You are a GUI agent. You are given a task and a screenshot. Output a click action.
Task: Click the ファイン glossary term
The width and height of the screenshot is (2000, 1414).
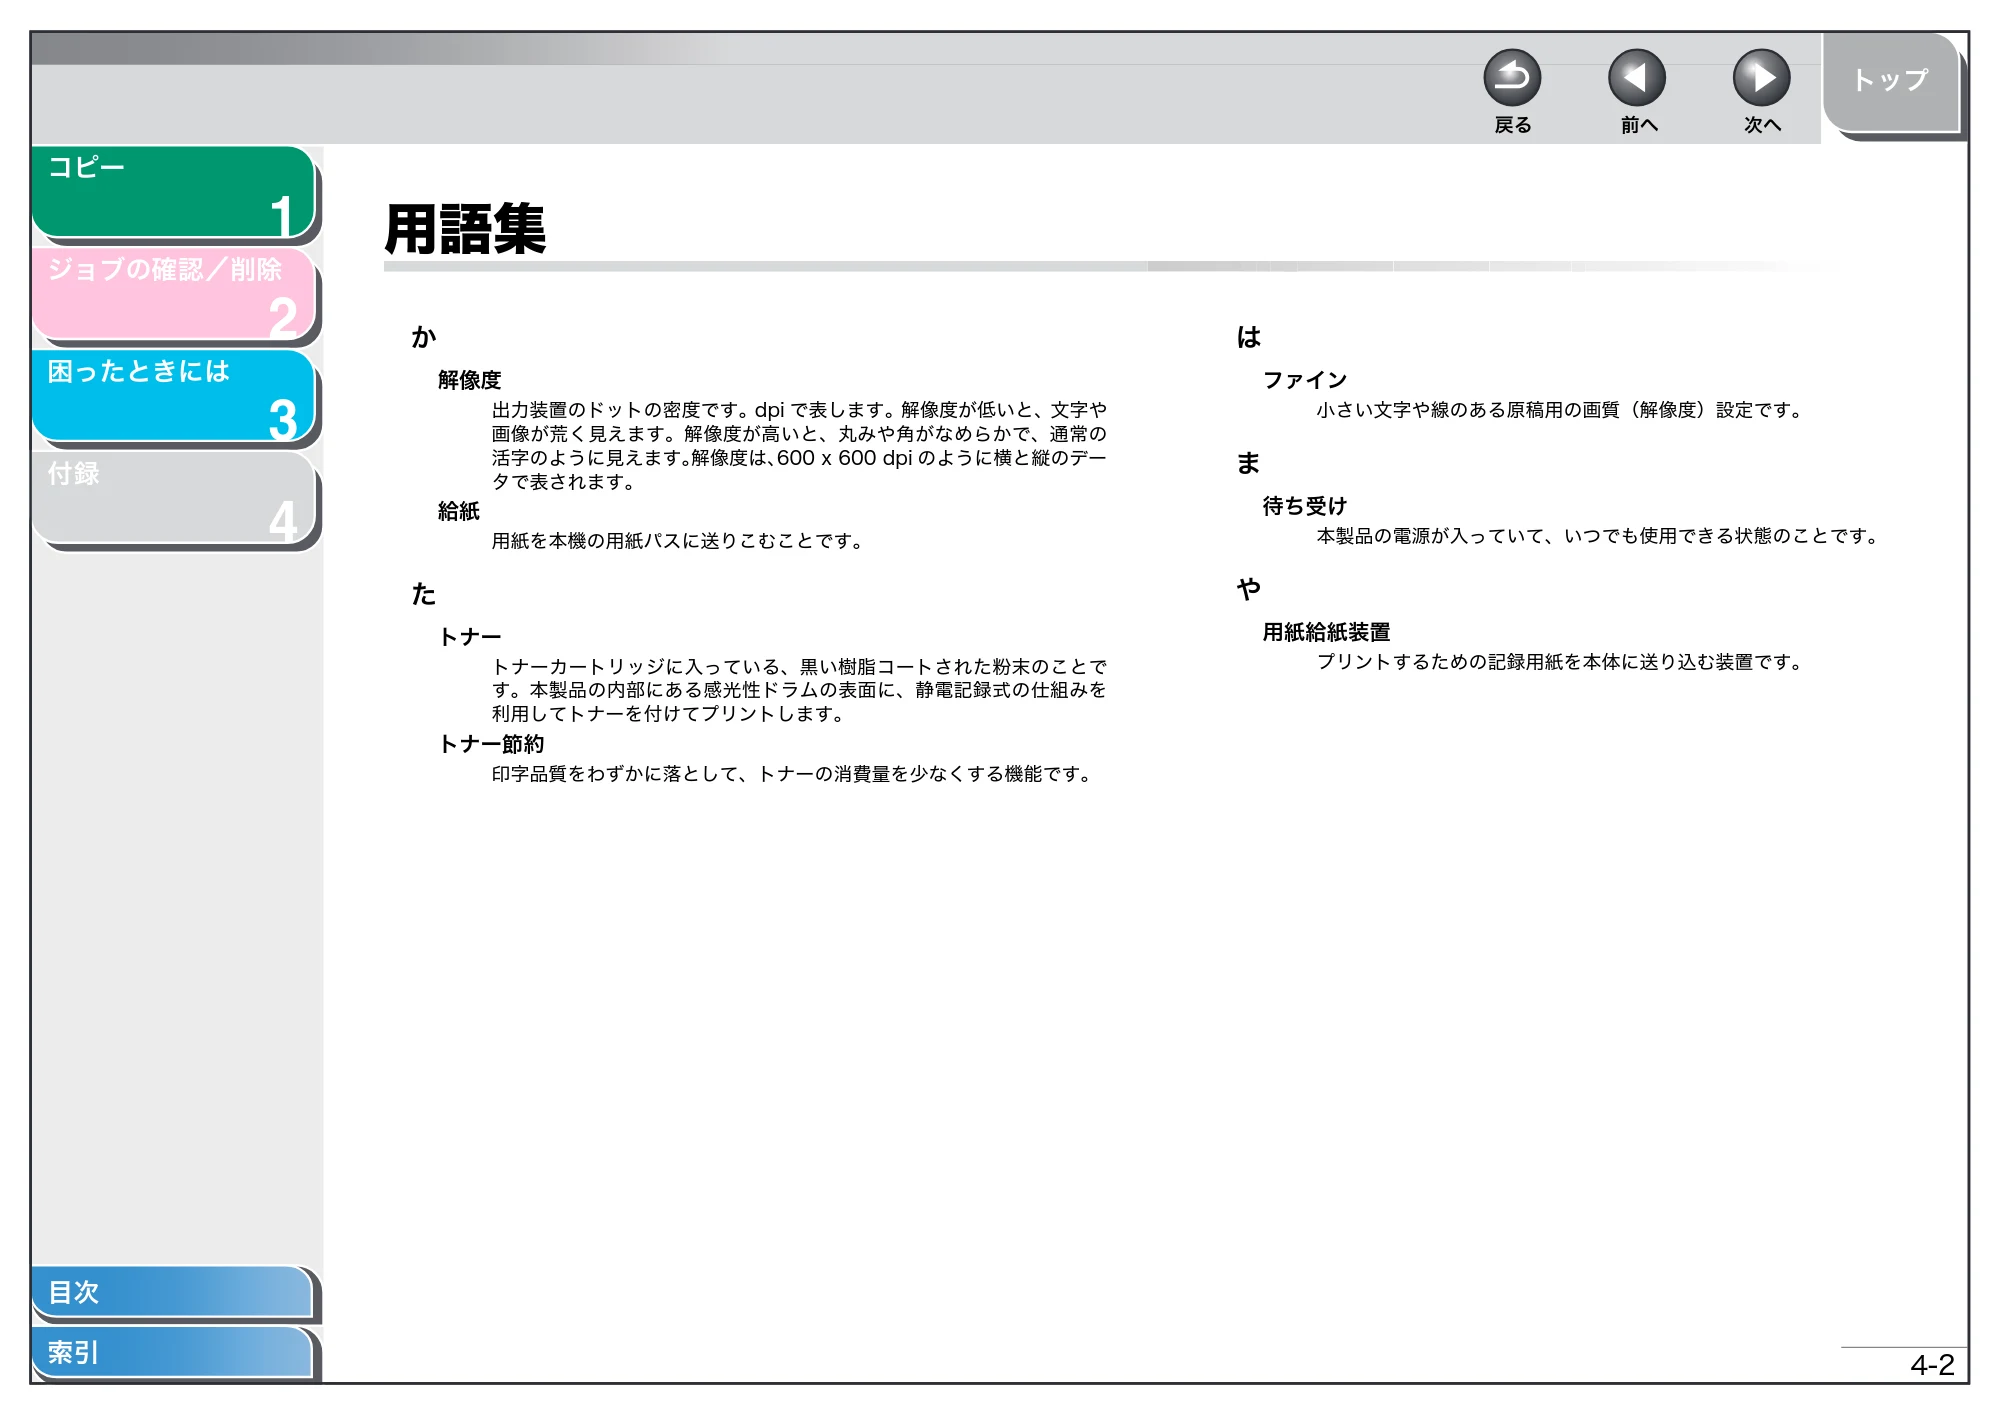(x=1305, y=380)
